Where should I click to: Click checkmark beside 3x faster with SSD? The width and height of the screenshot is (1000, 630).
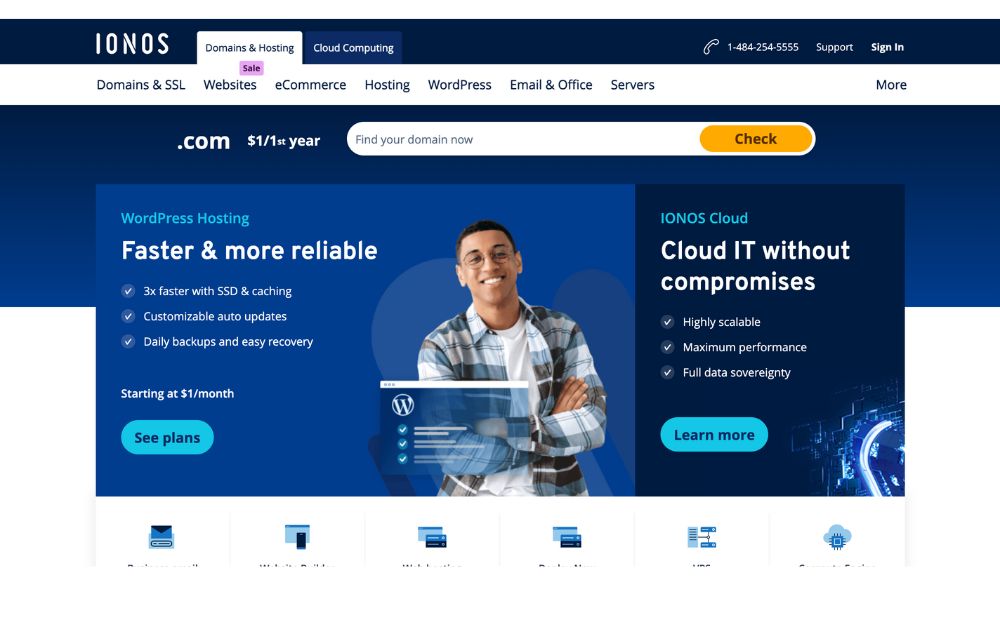[x=128, y=291]
